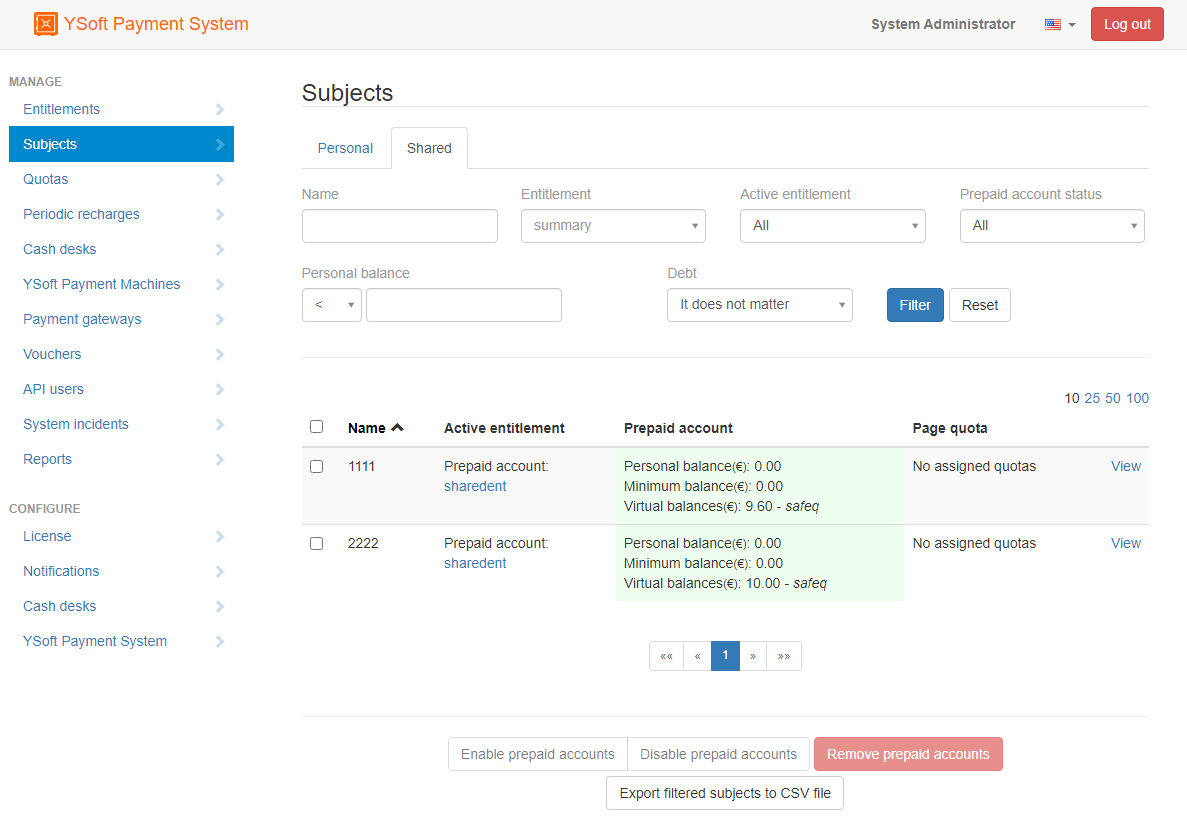Click chevron icon next to Entitlements
This screenshot has width=1187, height=824.
[x=220, y=110]
